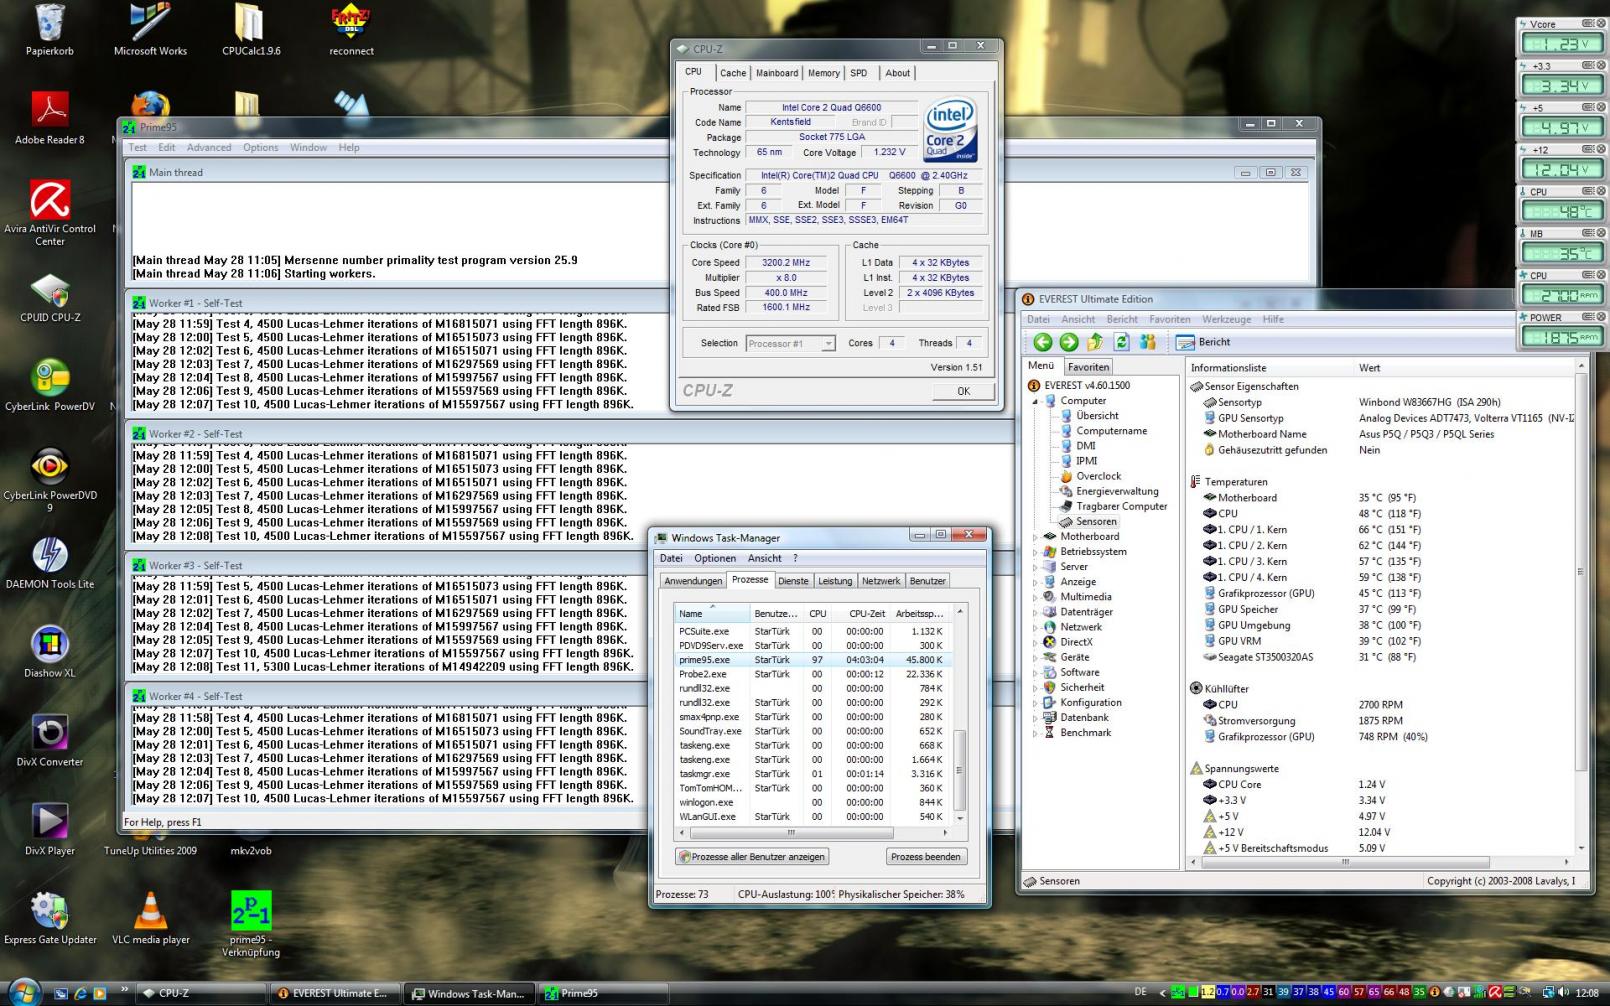1610x1006 pixels.
Task: Click Prozess beenden in Task-Manager
Action: pyautogui.click(x=926, y=857)
